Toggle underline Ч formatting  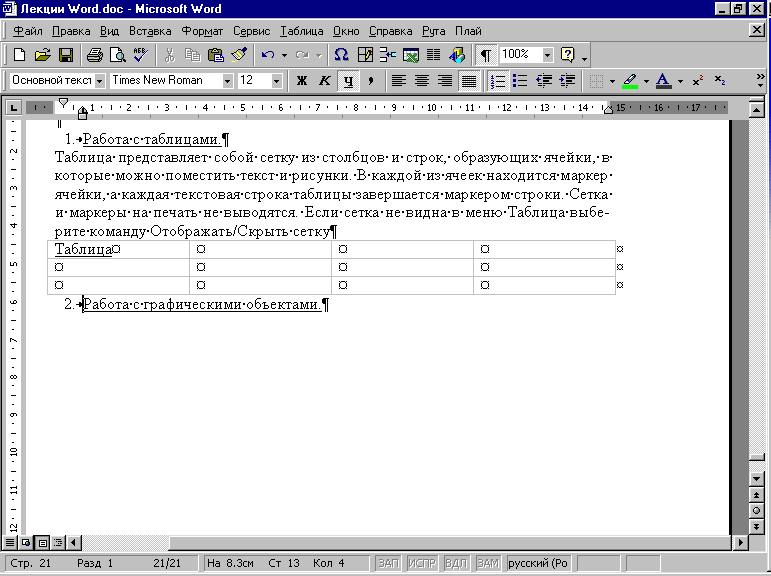click(x=348, y=81)
